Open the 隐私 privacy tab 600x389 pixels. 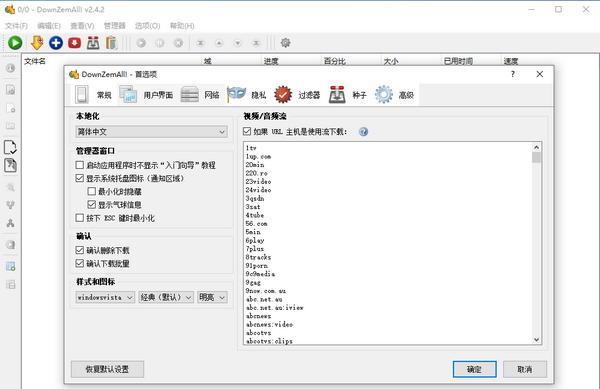[247, 94]
